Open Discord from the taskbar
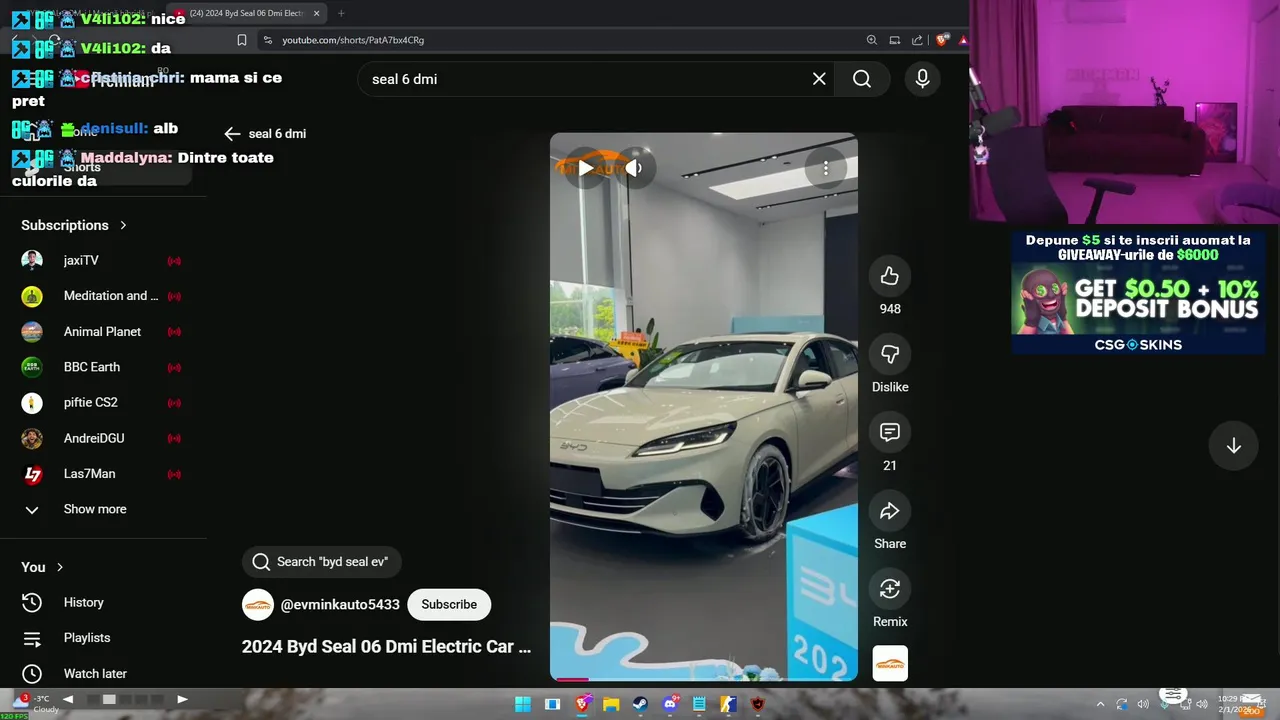This screenshot has width=1280, height=720. [670, 704]
